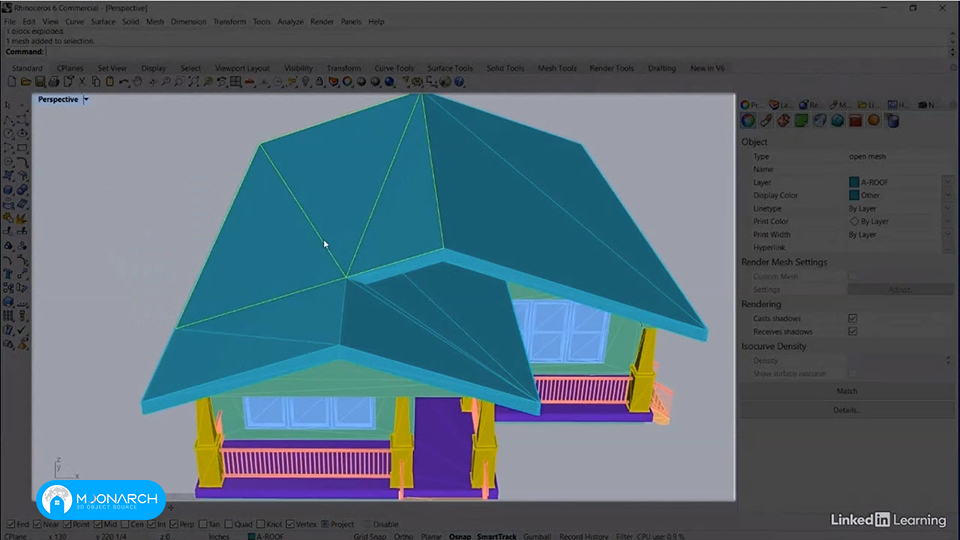Viewport: 960px width, 540px height.
Task: Switch to Solid Tools toolbar tab
Action: 505,68
